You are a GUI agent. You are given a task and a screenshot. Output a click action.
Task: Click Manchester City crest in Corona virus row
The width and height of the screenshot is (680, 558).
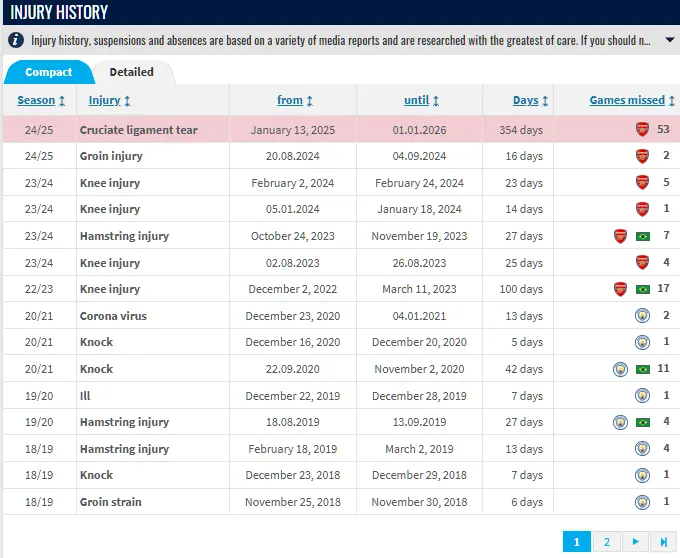[x=642, y=316]
